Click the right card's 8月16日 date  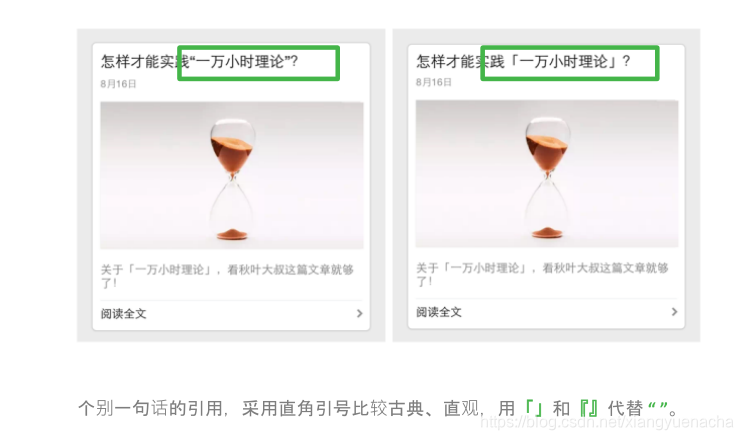[434, 82]
